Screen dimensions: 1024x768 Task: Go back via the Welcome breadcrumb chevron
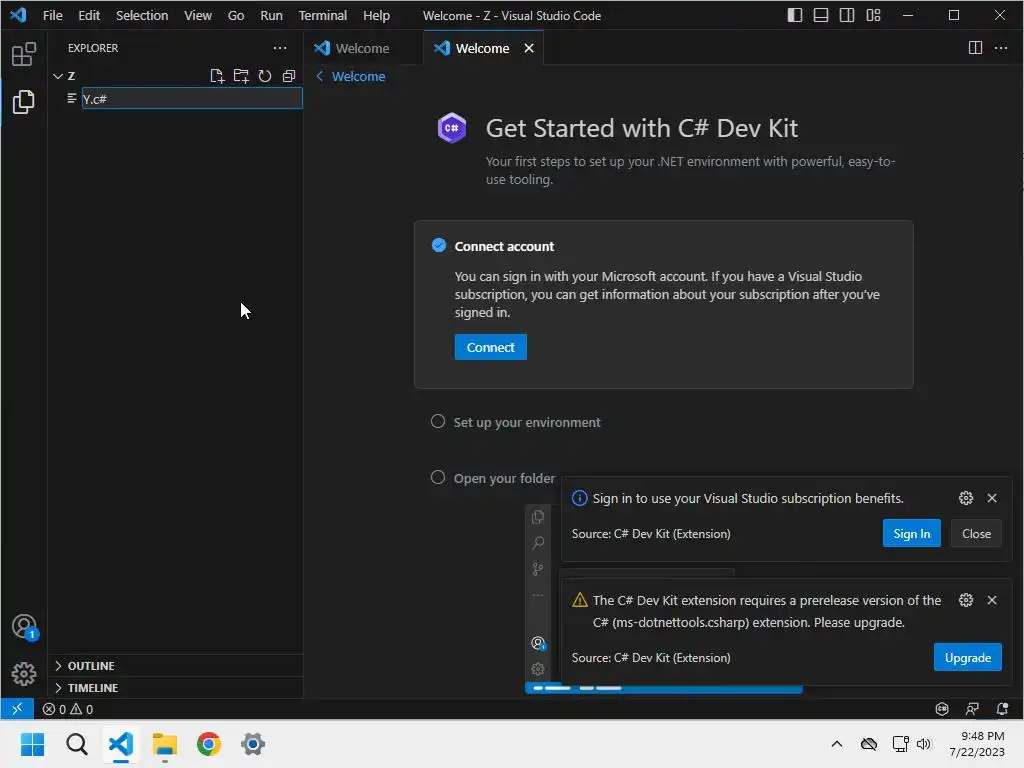(x=320, y=76)
